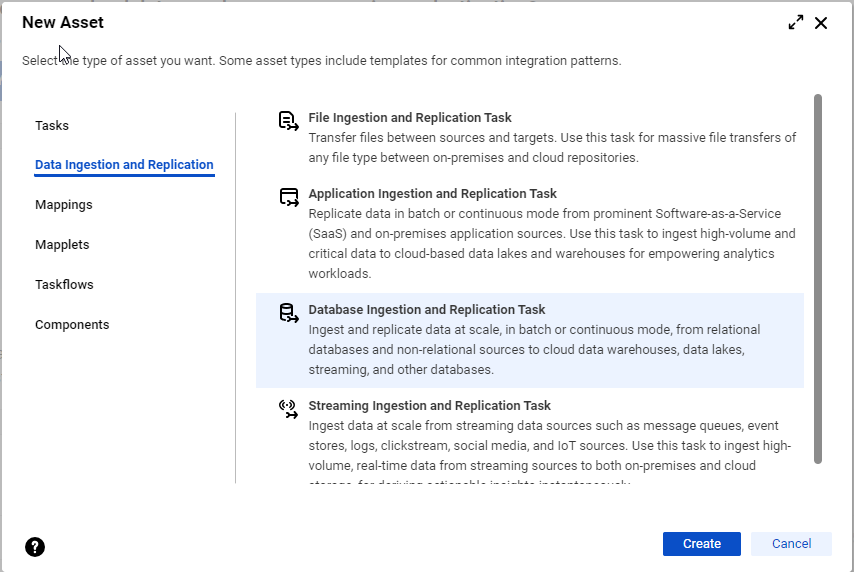Open the Components category
Screen dimensions: 854x572
72,325
